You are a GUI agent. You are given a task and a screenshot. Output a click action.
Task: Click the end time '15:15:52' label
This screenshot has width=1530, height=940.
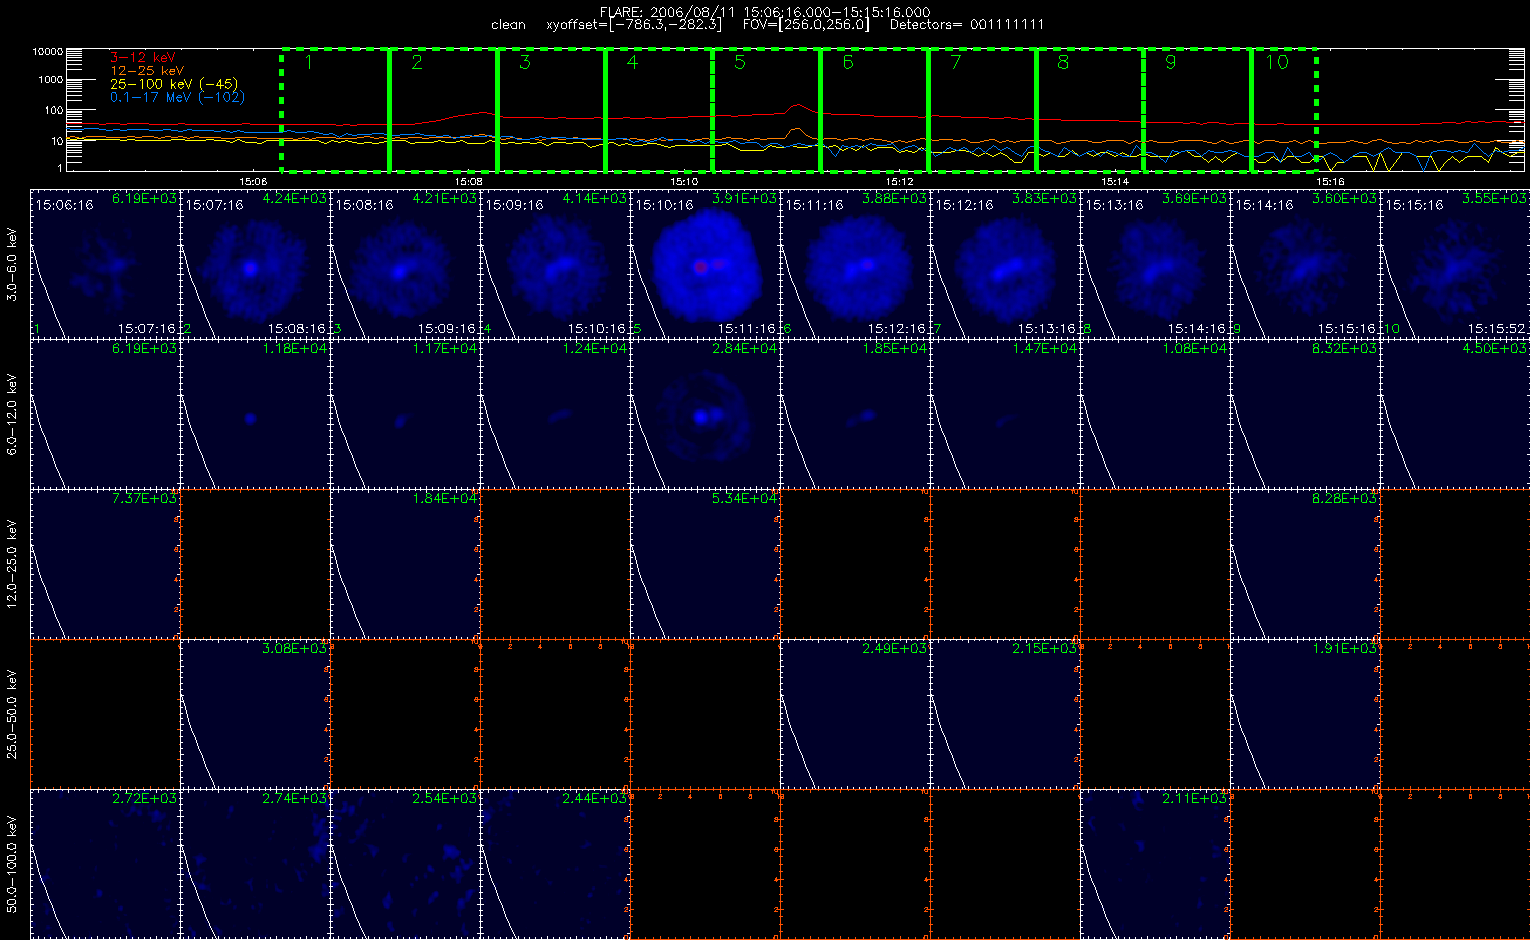[1497, 328]
